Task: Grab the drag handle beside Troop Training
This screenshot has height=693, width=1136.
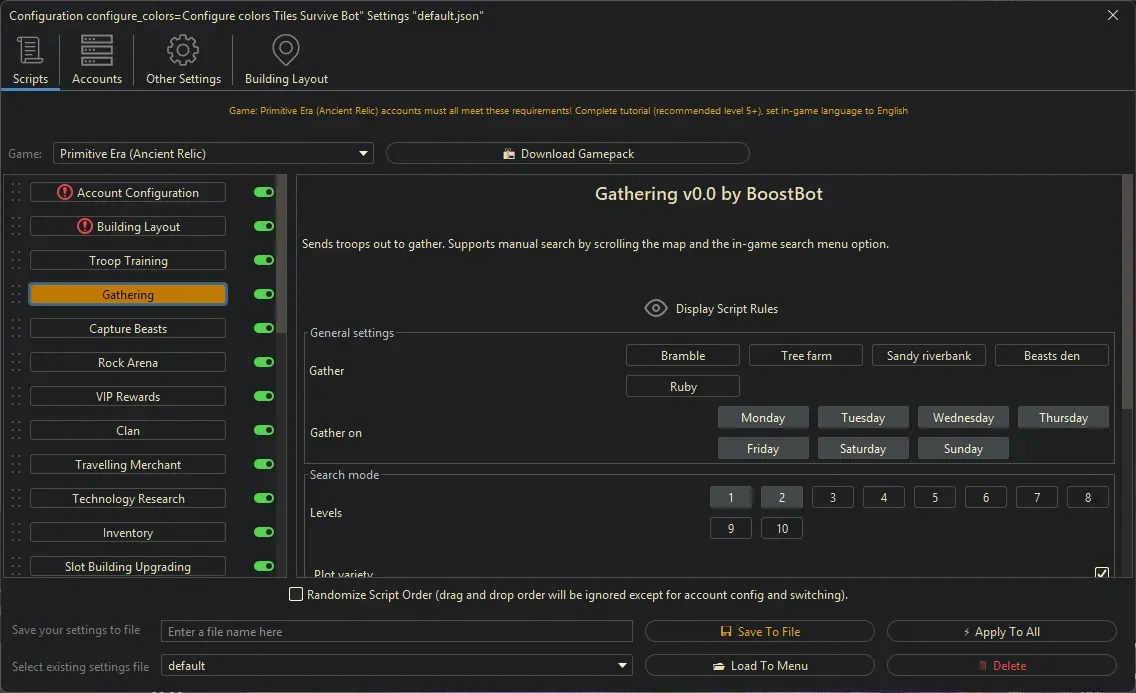Action: coord(16,261)
